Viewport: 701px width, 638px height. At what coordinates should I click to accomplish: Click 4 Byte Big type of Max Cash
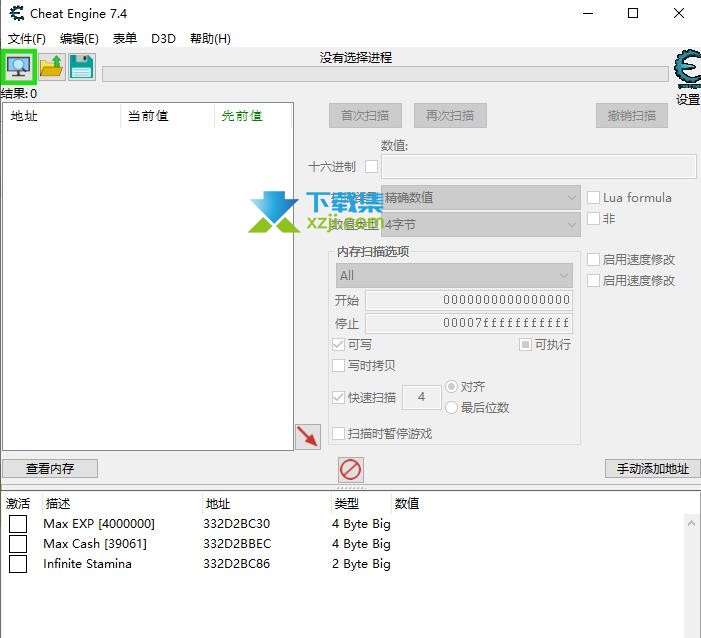point(361,544)
